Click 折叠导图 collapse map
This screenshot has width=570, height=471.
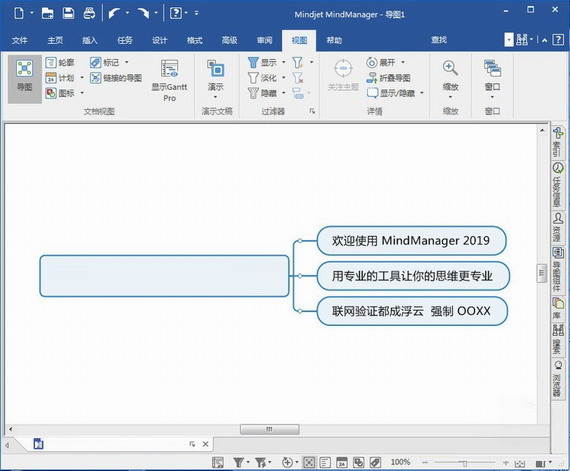(388, 78)
